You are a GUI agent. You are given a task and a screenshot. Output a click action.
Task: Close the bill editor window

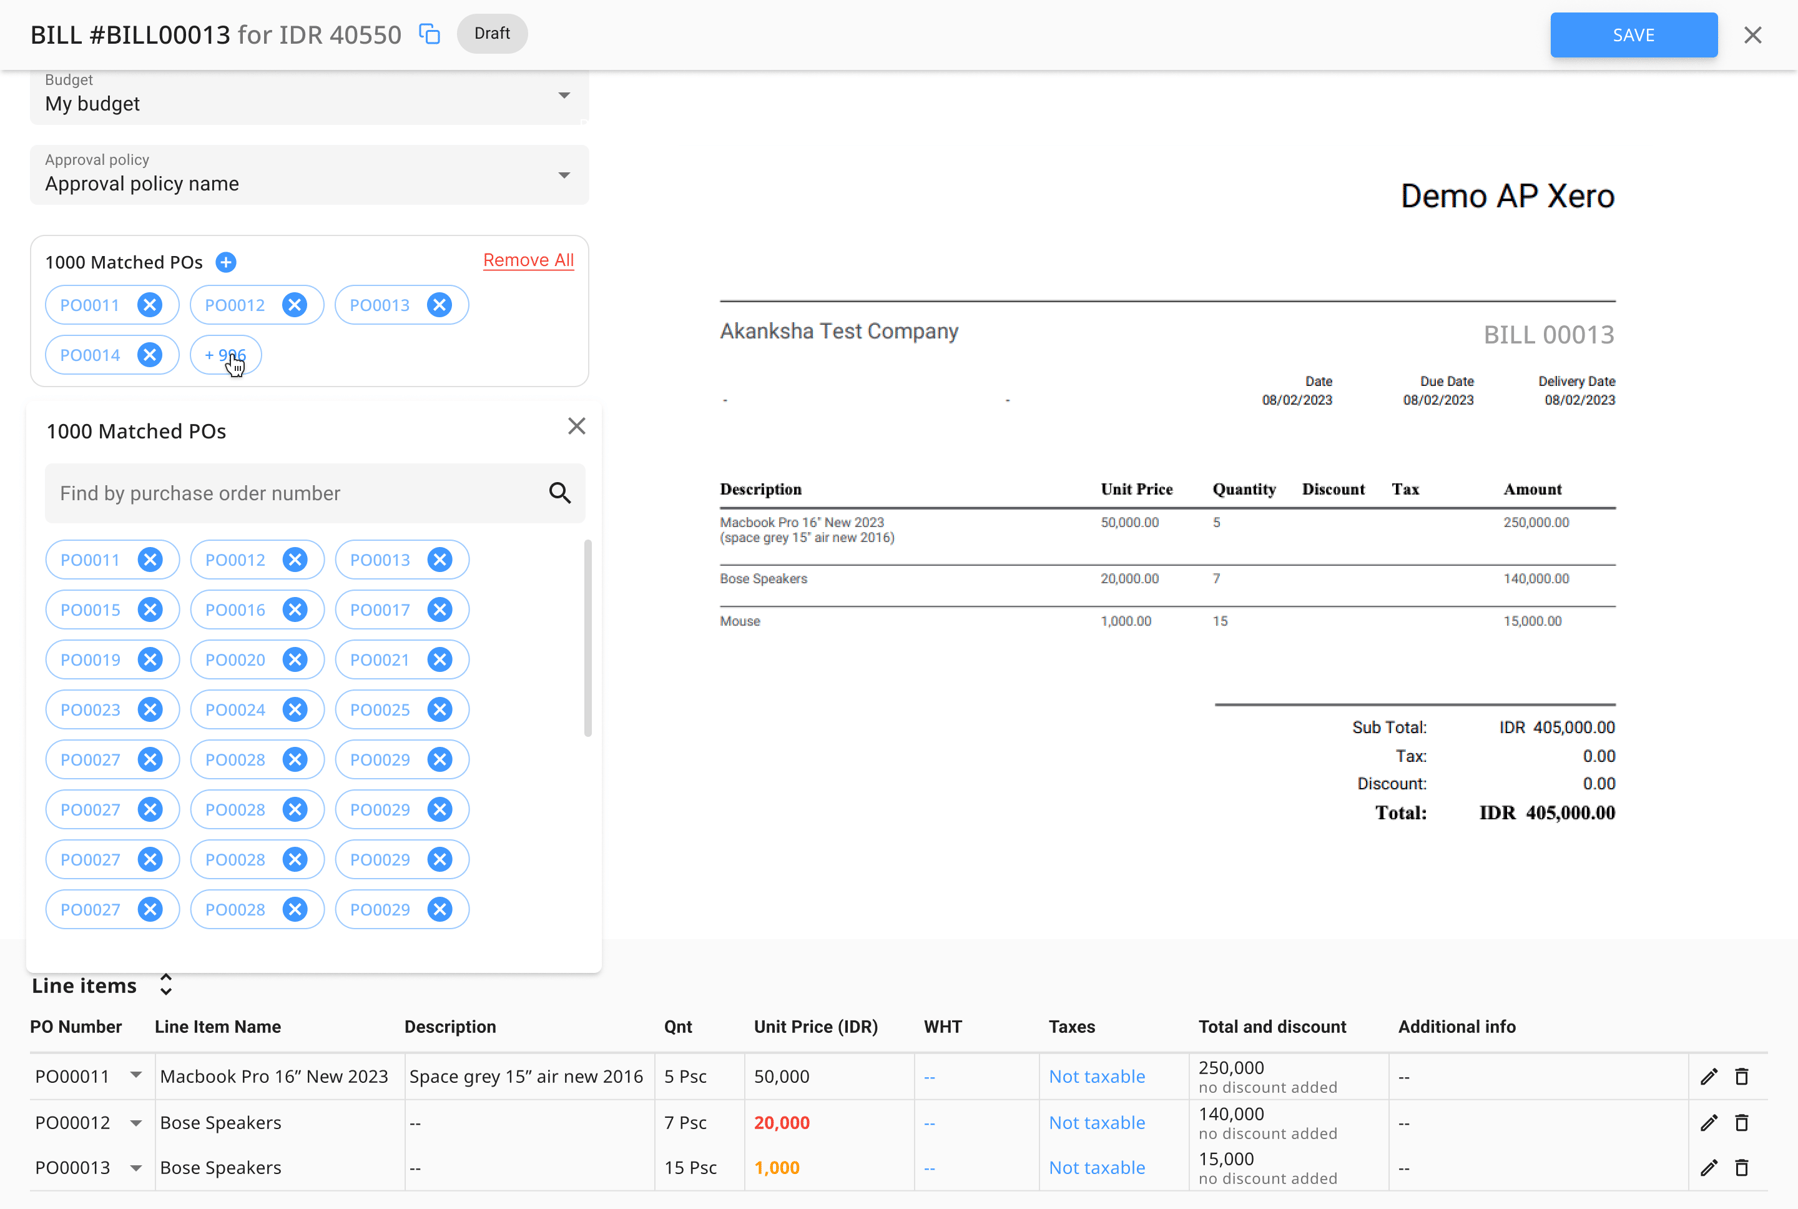point(1753,35)
